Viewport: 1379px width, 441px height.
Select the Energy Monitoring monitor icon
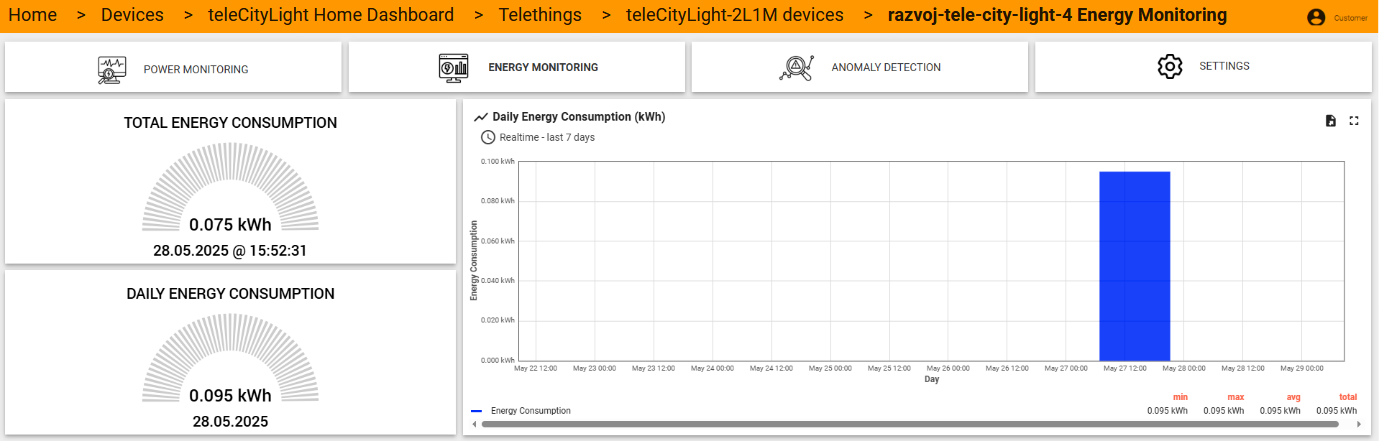coord(454,67)
